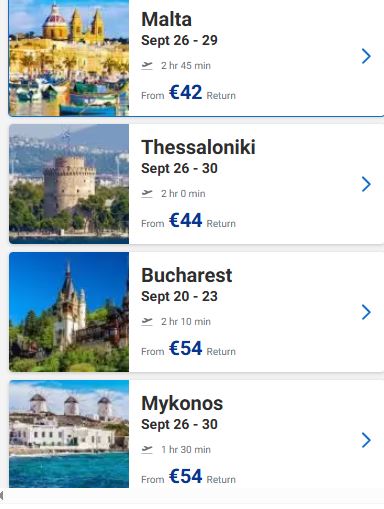Click plane icon beside 2 hr 10 min
This screenshot has width=384, height=509.
(147, 322)
